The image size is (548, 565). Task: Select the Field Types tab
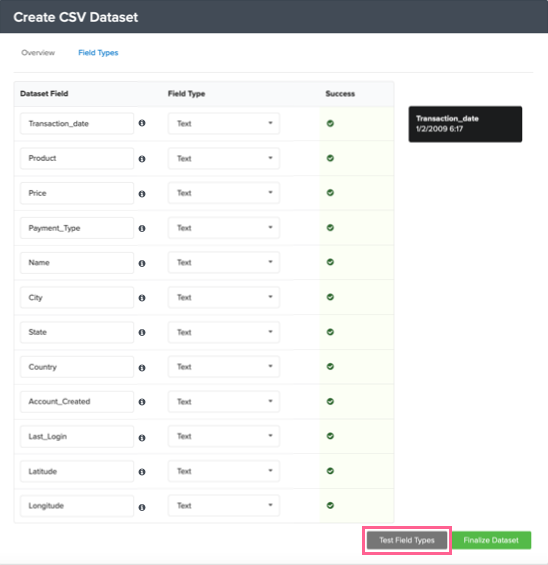98,53
